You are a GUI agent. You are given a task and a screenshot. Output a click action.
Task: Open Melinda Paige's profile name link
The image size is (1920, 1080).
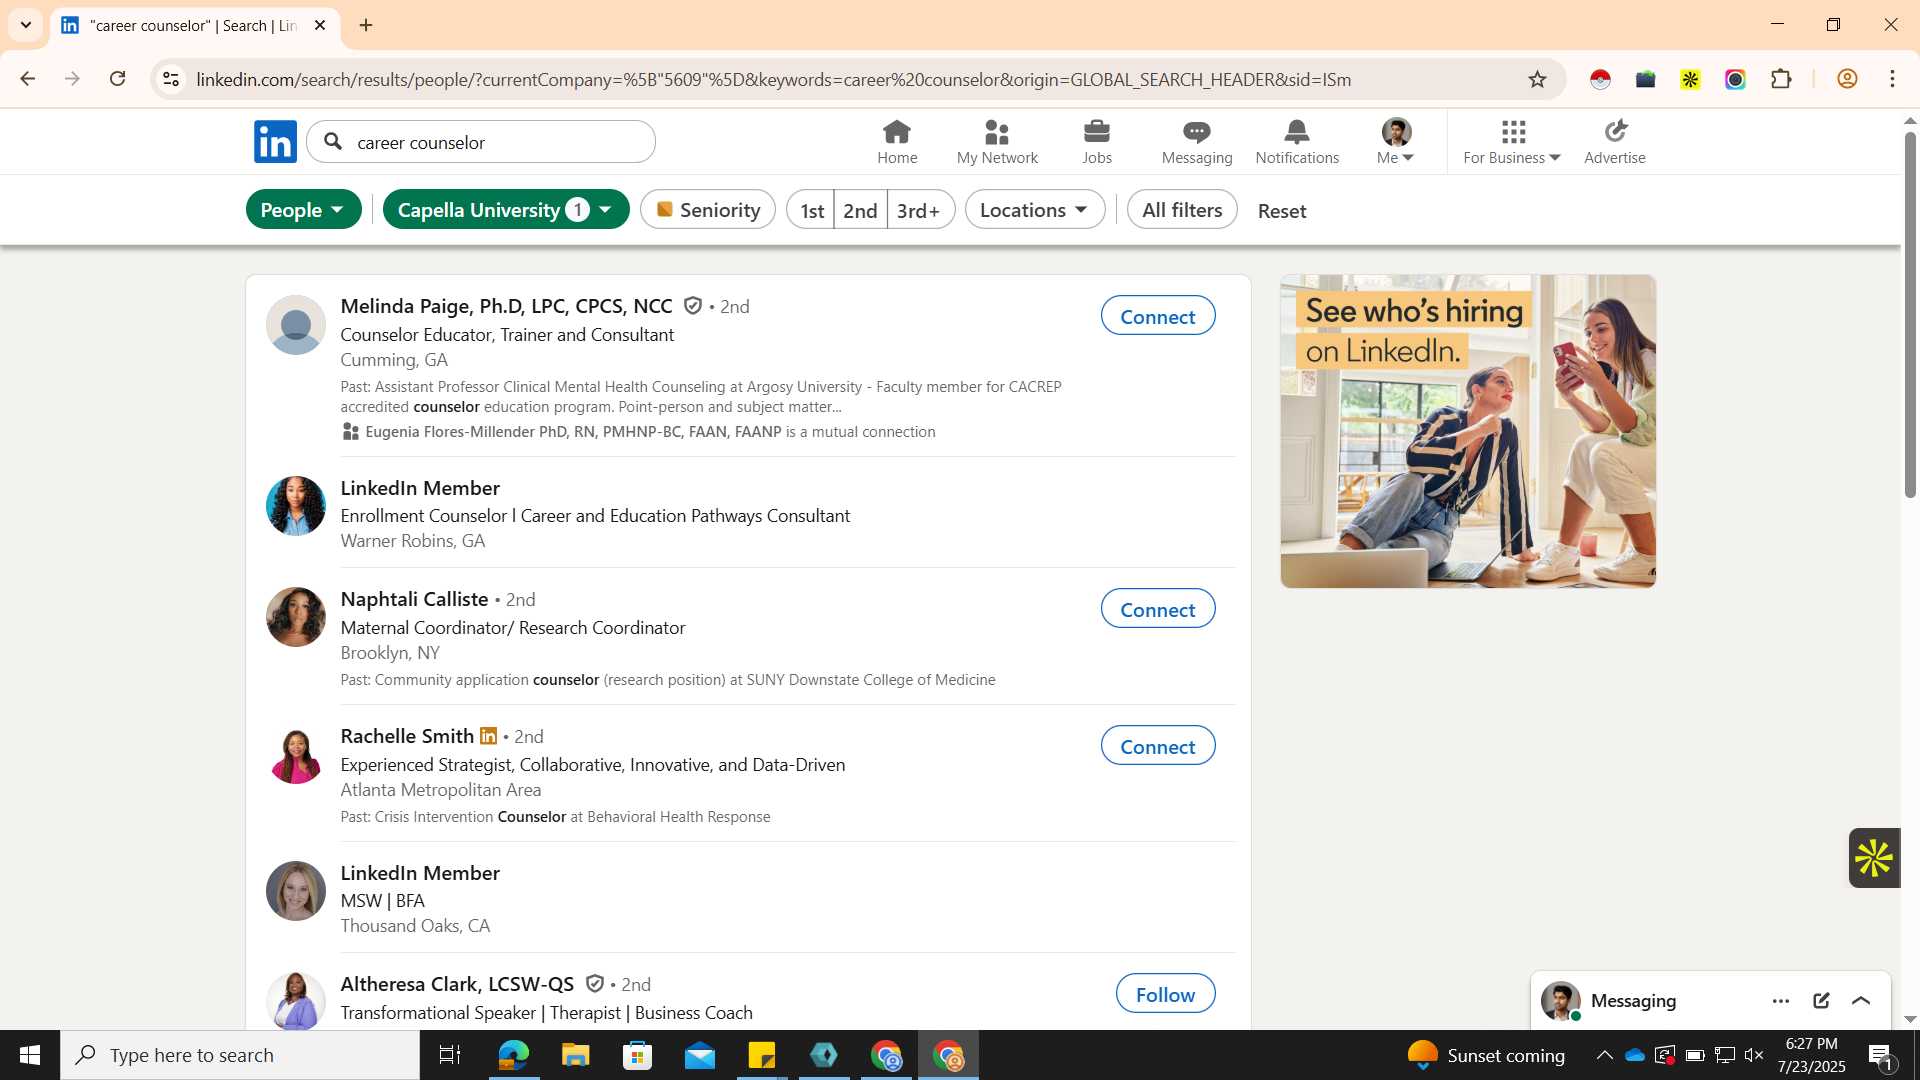point(506,306)
